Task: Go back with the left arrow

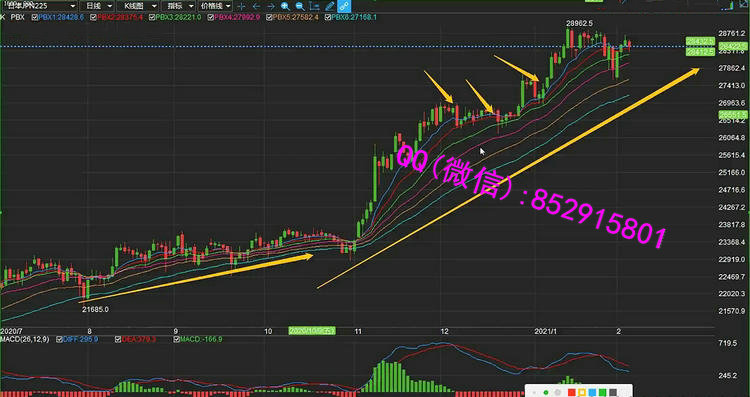Action: pos(256,6)
